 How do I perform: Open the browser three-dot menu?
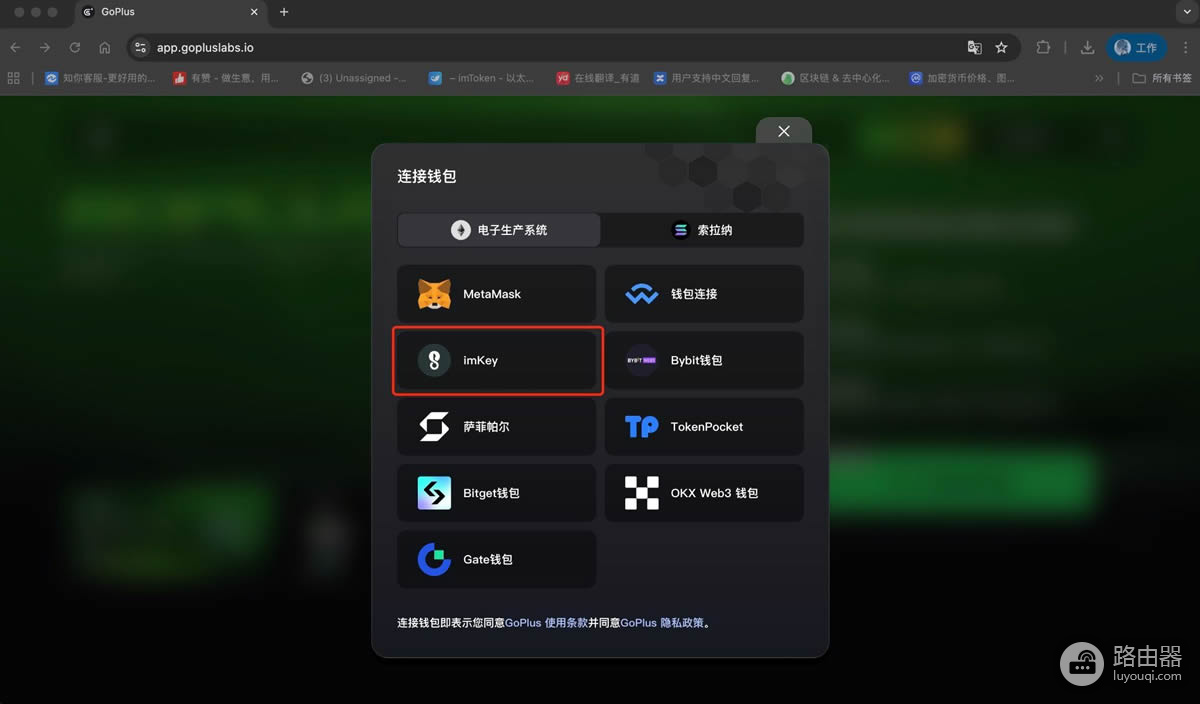tap(1186, 47)
